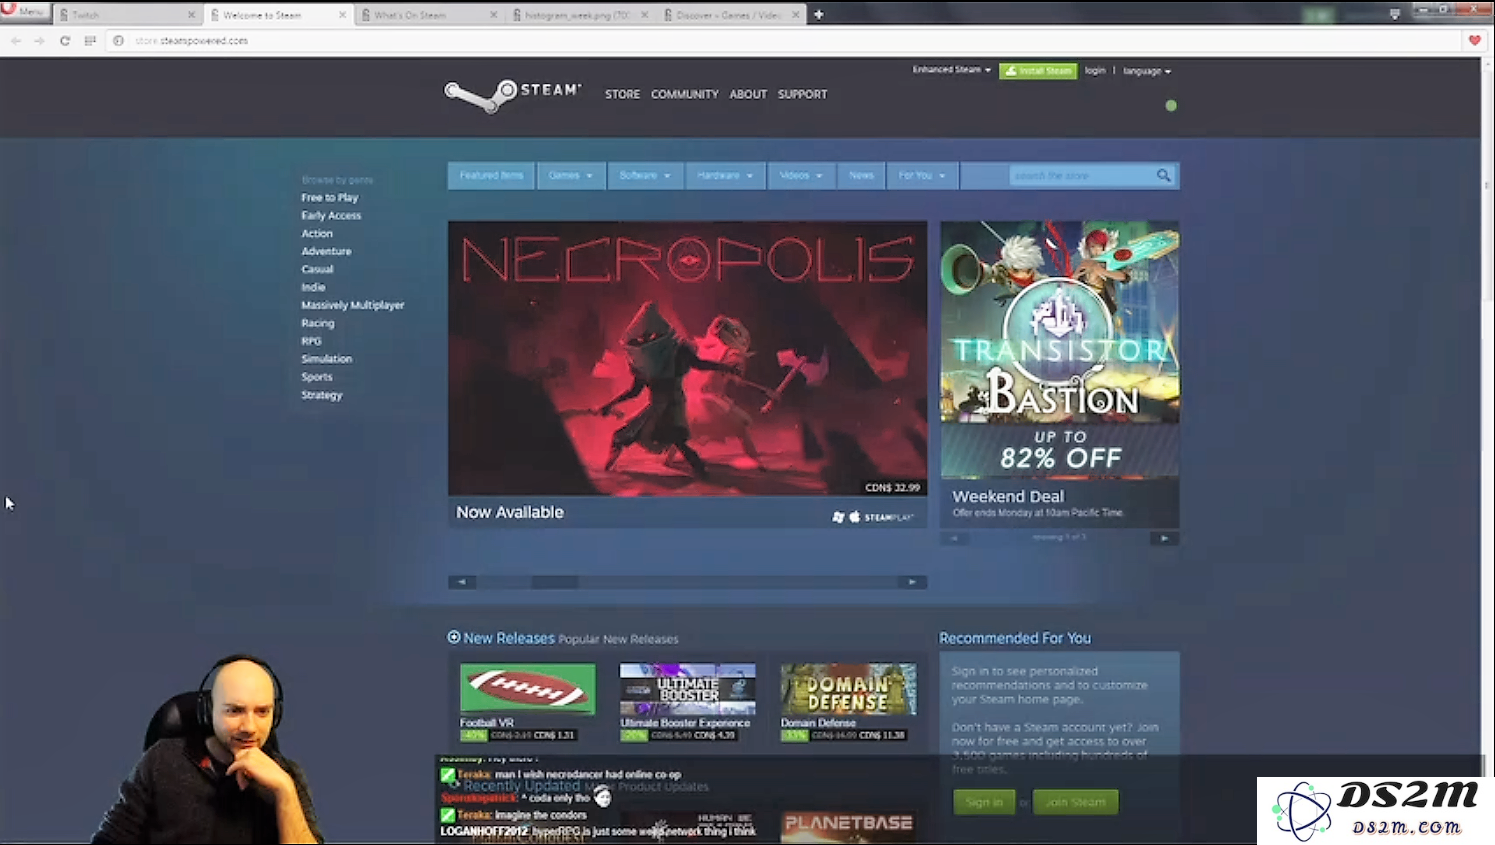Screen dimensions: 1495x845
Task: Open STORE in Steam header
Action: 622,94
